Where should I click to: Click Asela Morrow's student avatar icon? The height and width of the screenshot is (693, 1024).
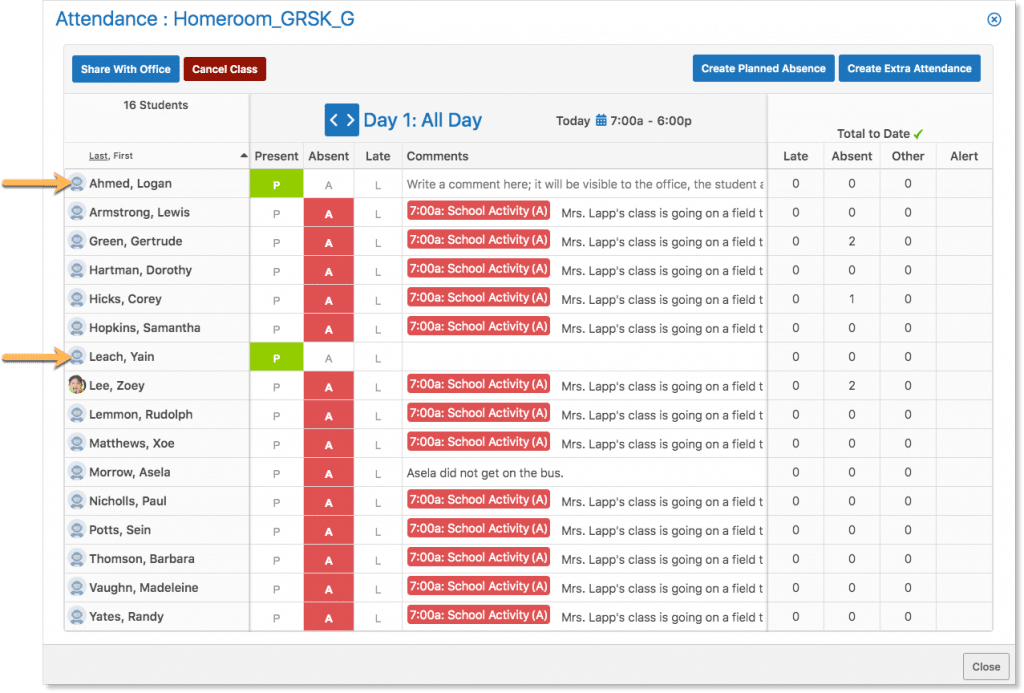coord(77,472)
